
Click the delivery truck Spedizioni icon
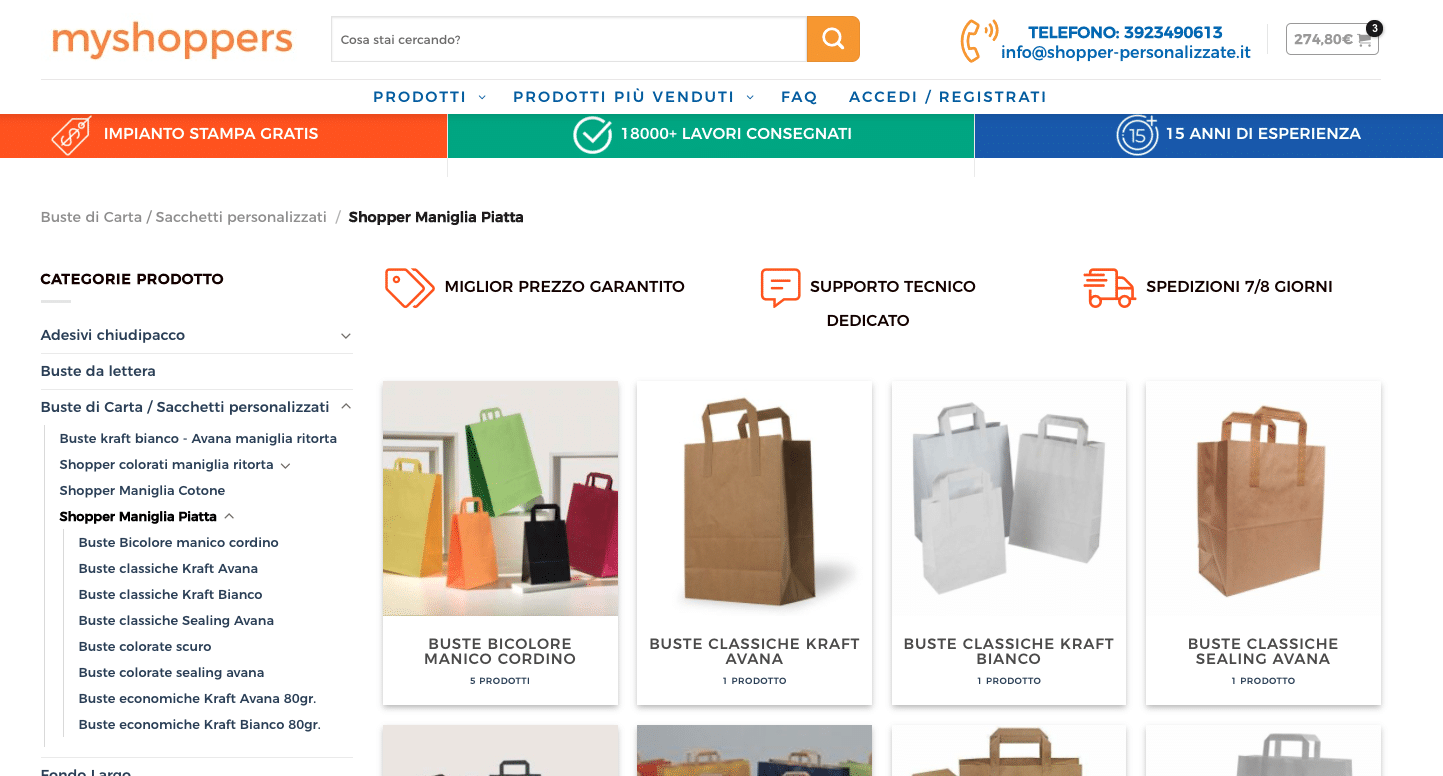click(1109, 287)
